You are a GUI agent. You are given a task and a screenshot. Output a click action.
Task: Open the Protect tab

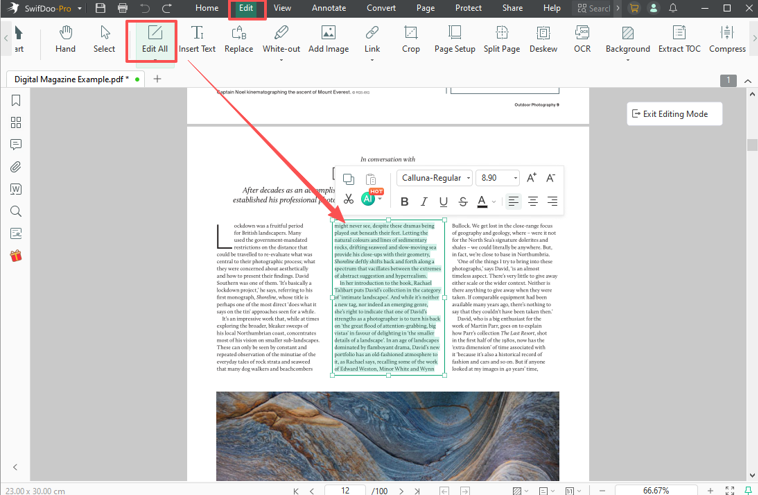468,8
